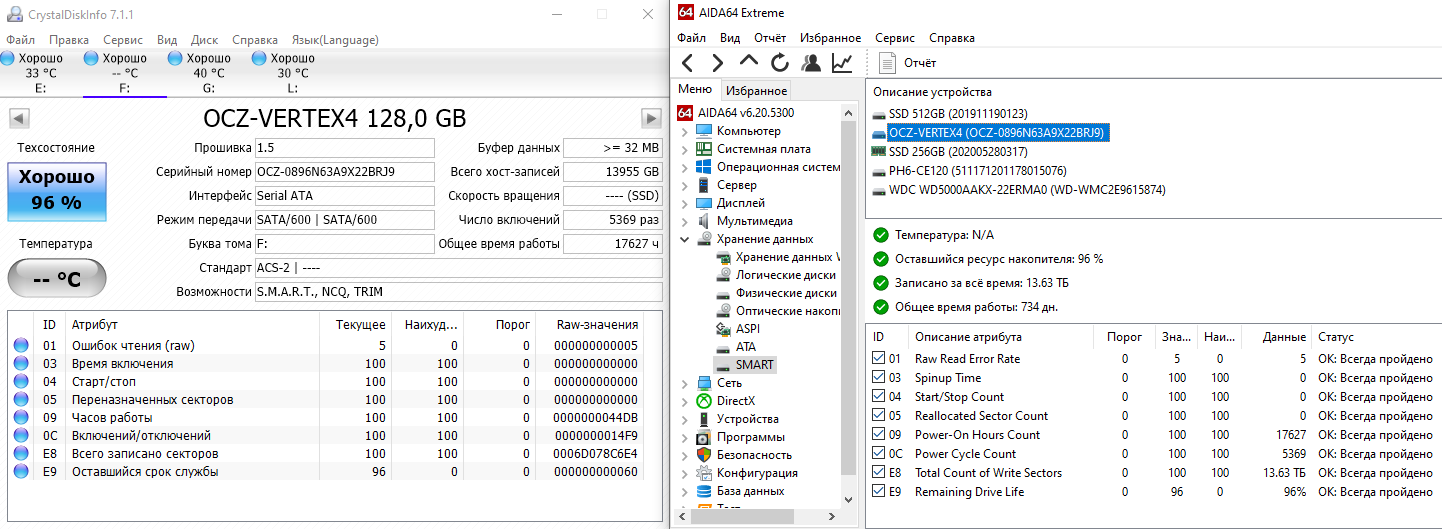Select PH6-CE120 device in AIDA64 list

point(968,171)
